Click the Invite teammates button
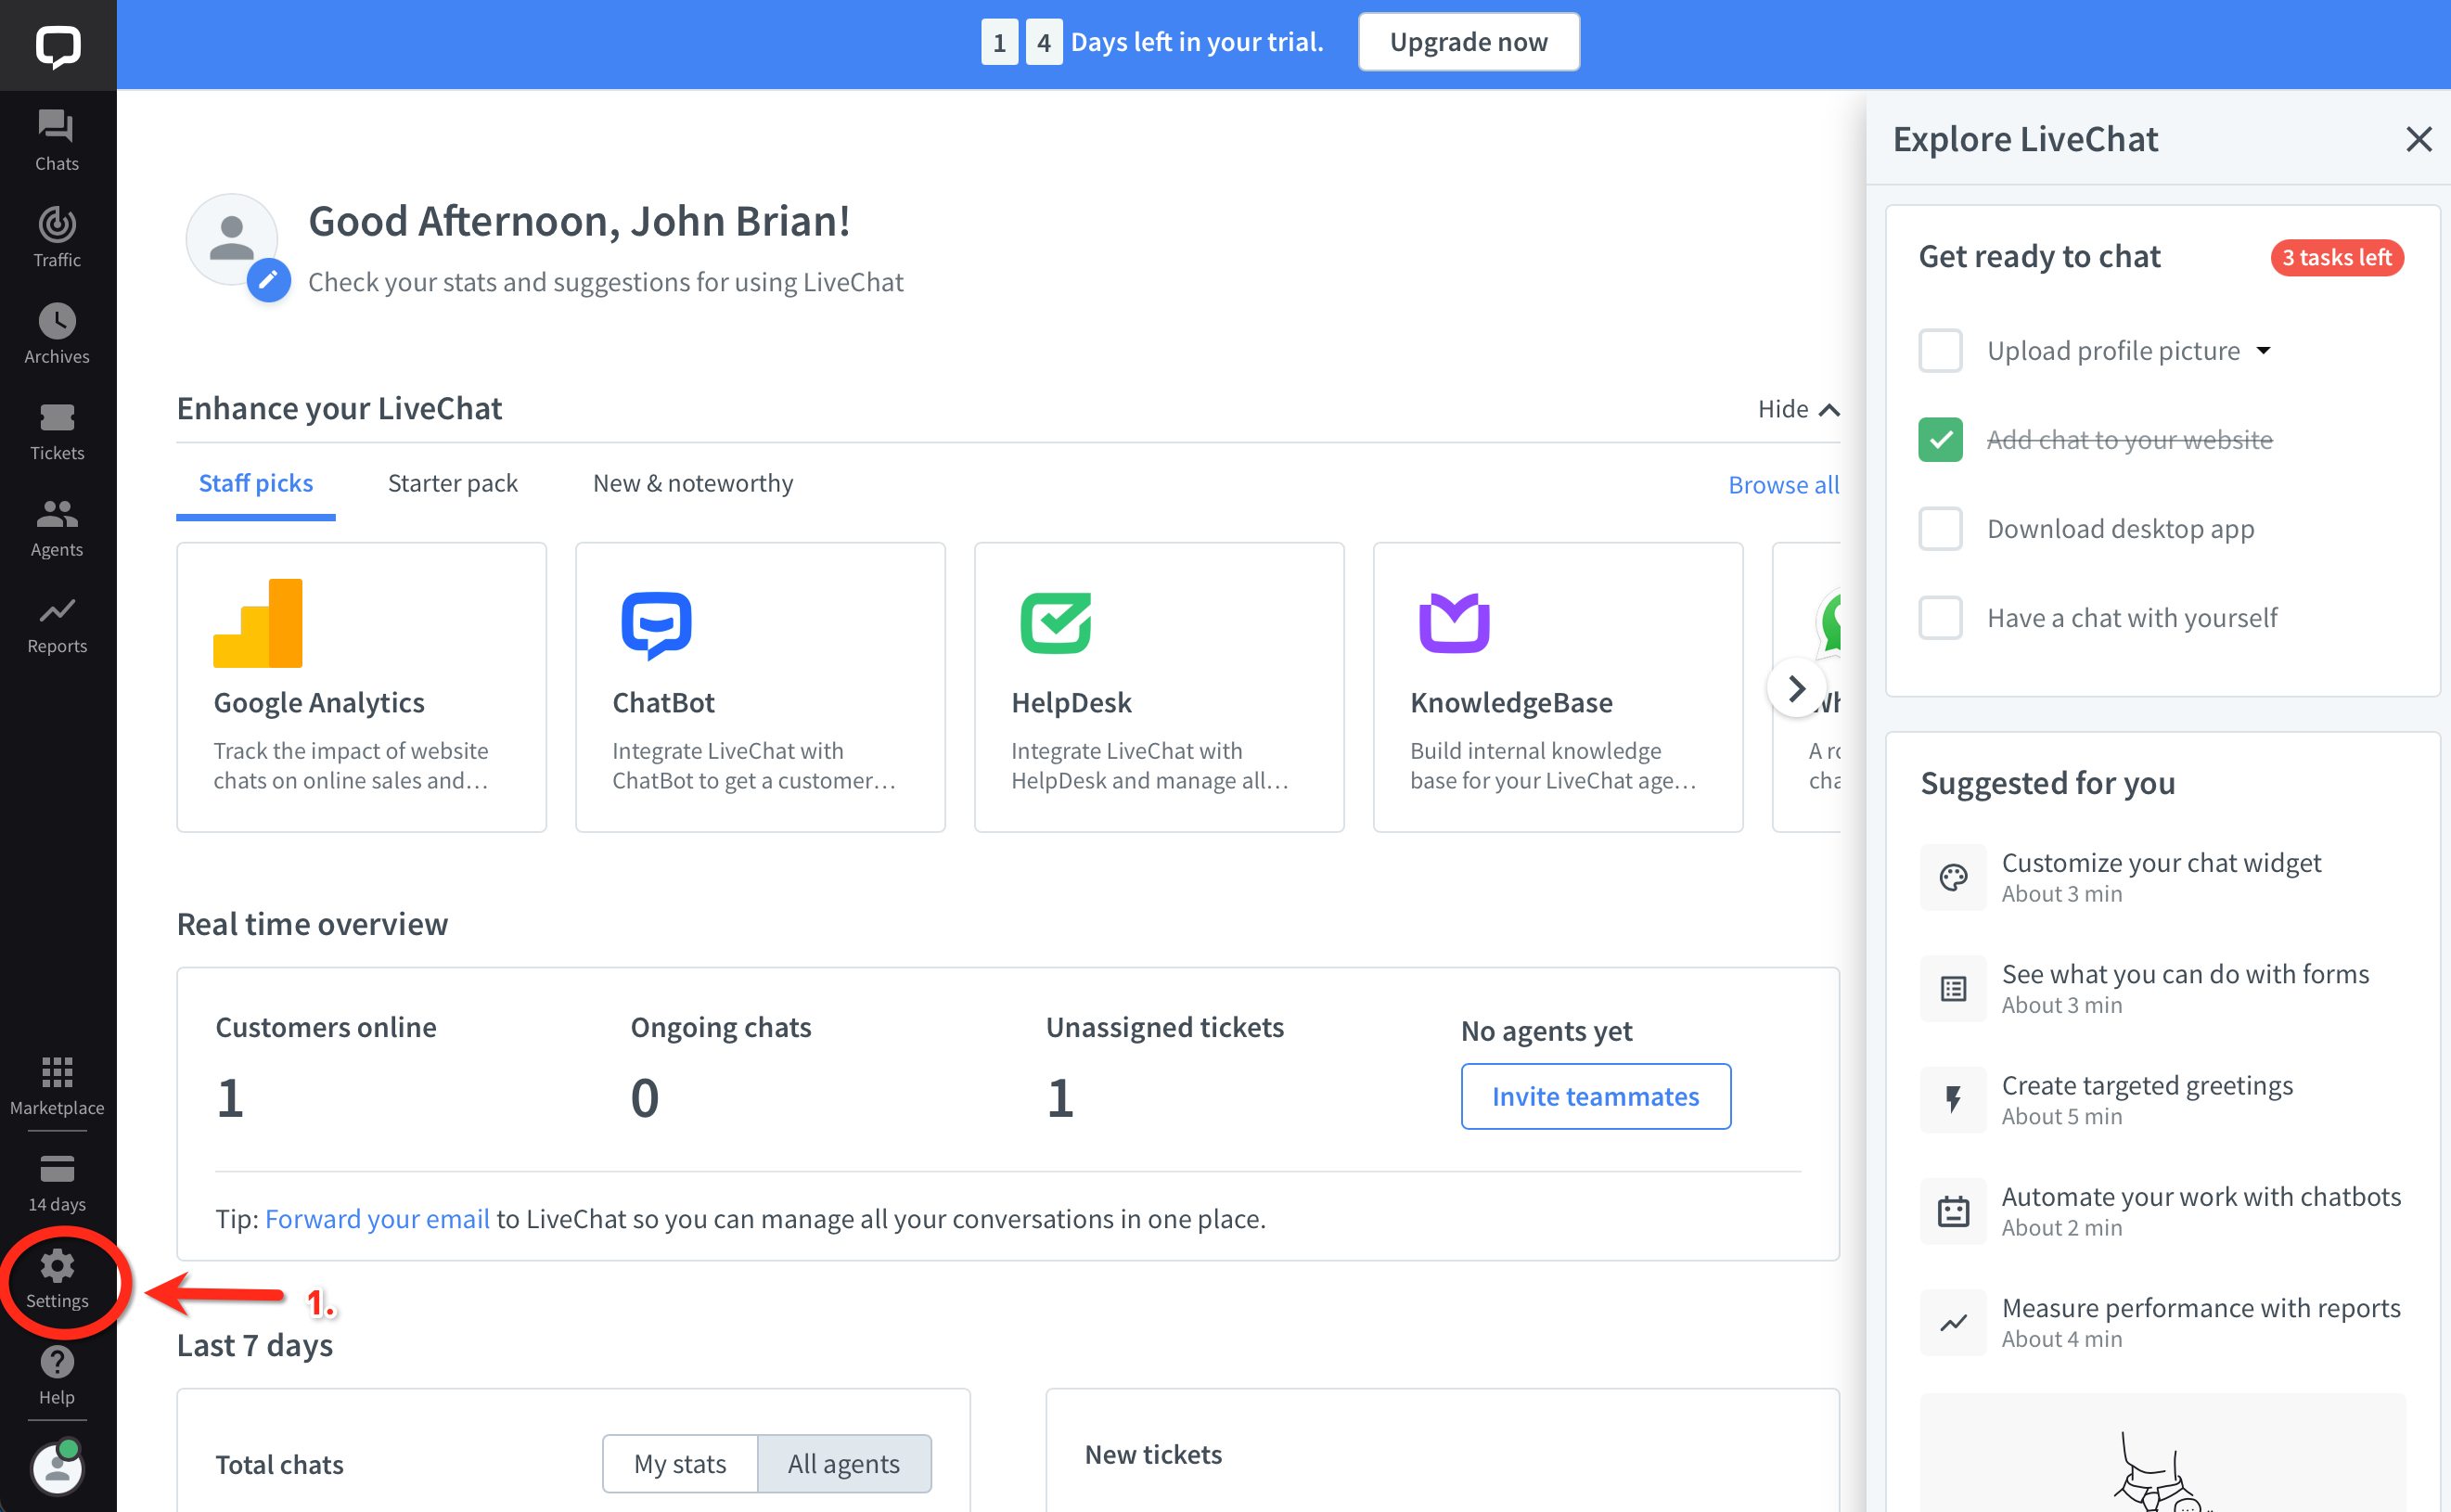Screen dimensions: 2451x1512 coord(1595,1096)
